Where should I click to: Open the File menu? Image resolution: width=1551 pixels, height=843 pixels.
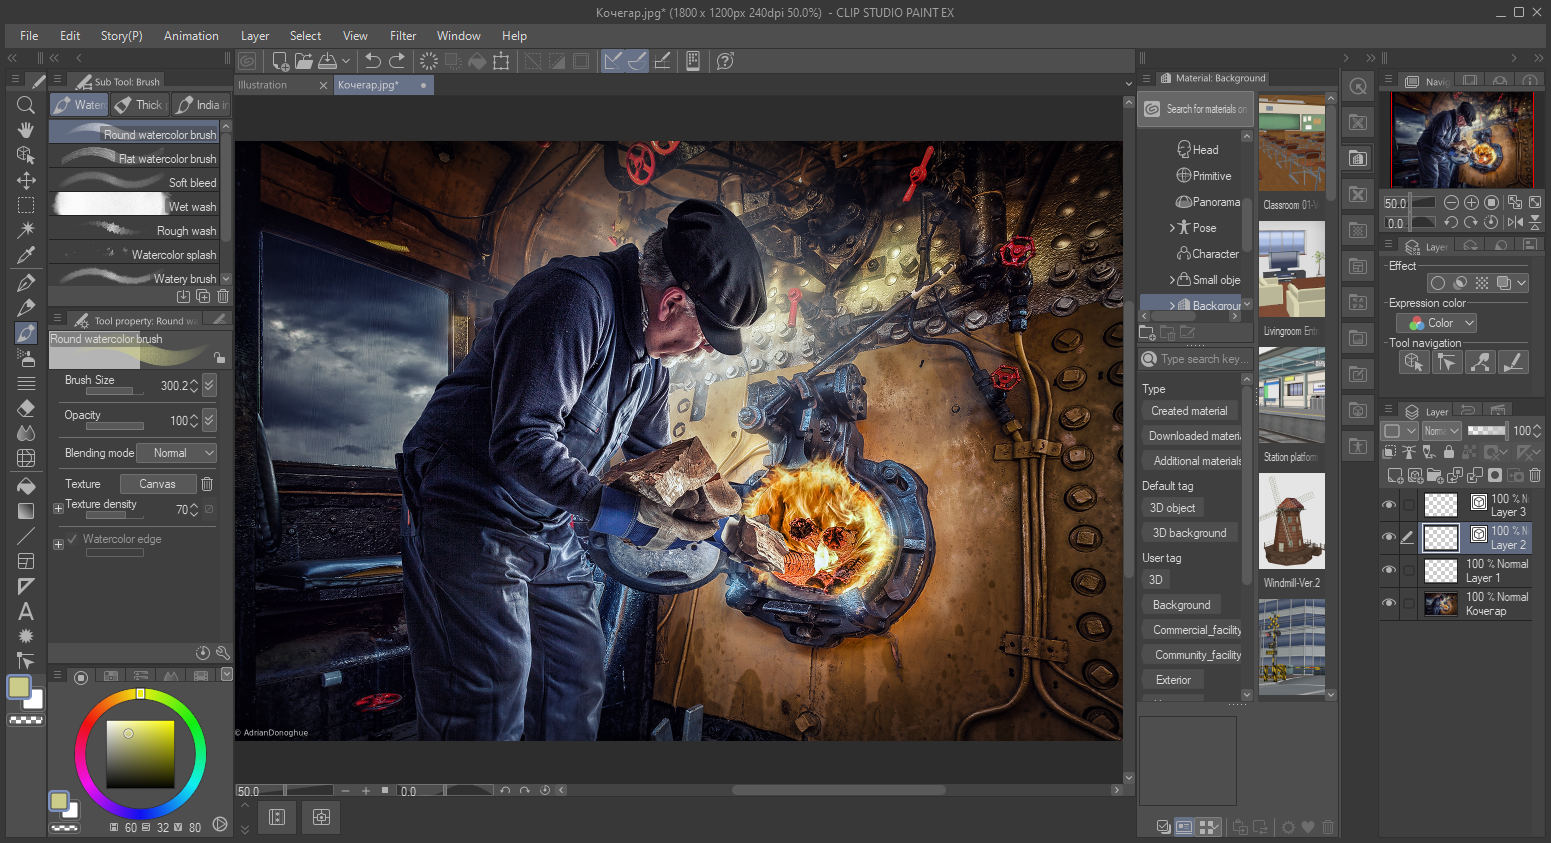[29, 35]
